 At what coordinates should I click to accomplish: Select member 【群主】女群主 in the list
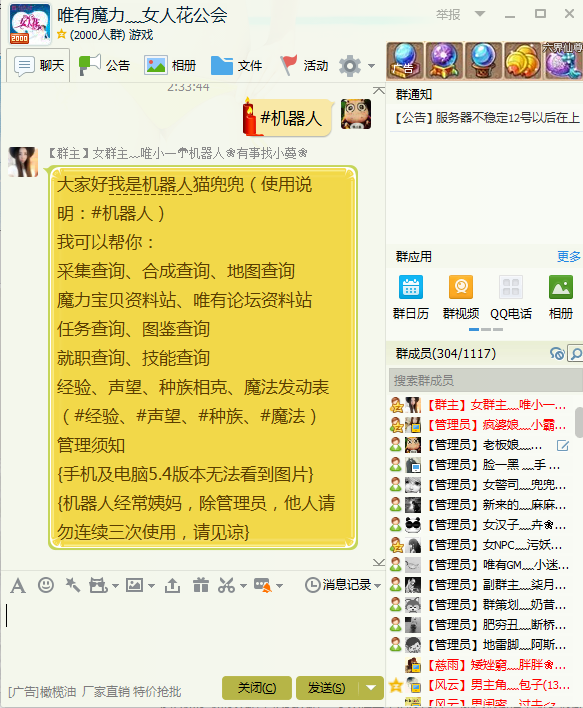479,405
